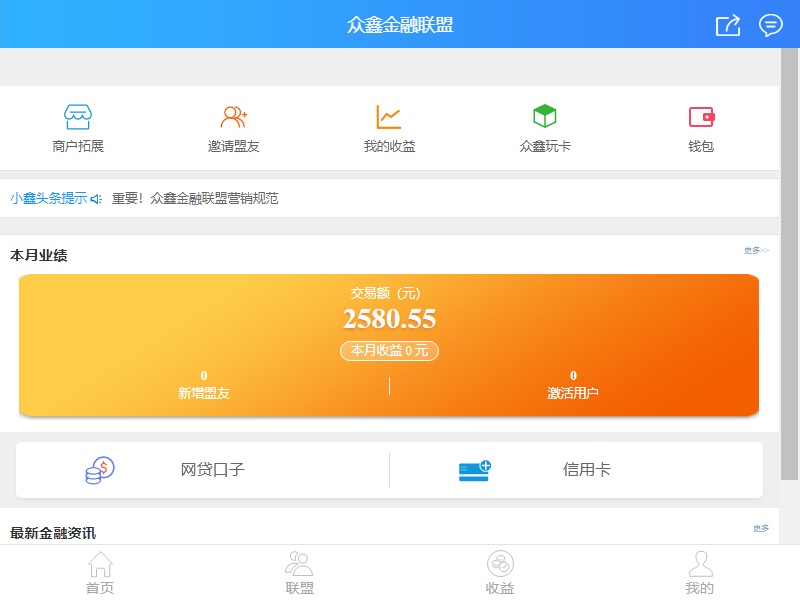Switch to the 首页 tab
Viewport: 800px width, 600px height.
[100, 573]
